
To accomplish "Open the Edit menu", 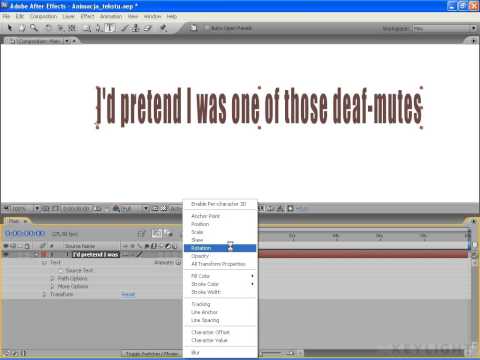I will [x=20, y=16].
